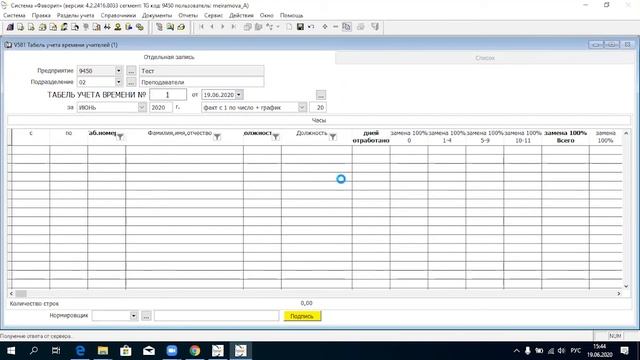Open the Действия menu
Viewport: 640px width, 360px height.
coord(241,15)
